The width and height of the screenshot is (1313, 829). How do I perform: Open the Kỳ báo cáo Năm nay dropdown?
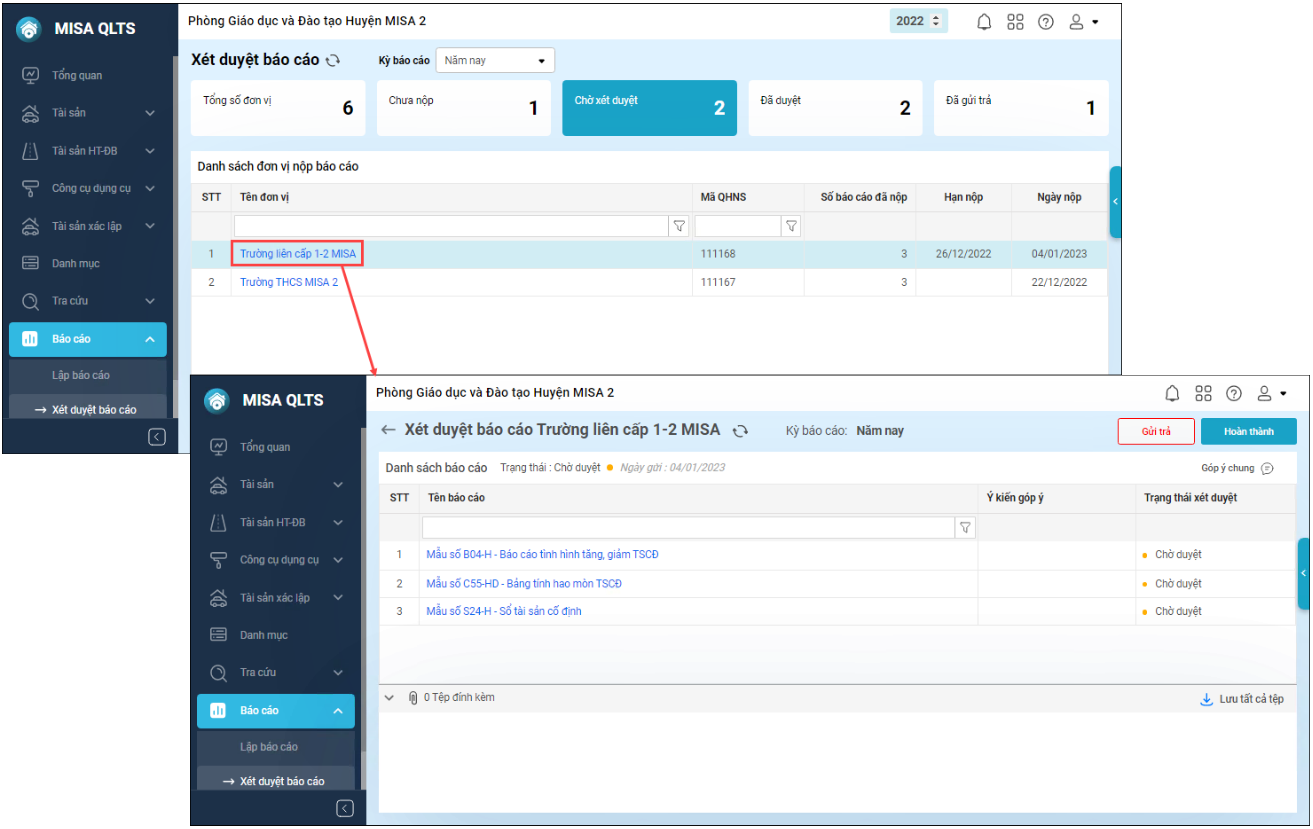tap(495, 60)
